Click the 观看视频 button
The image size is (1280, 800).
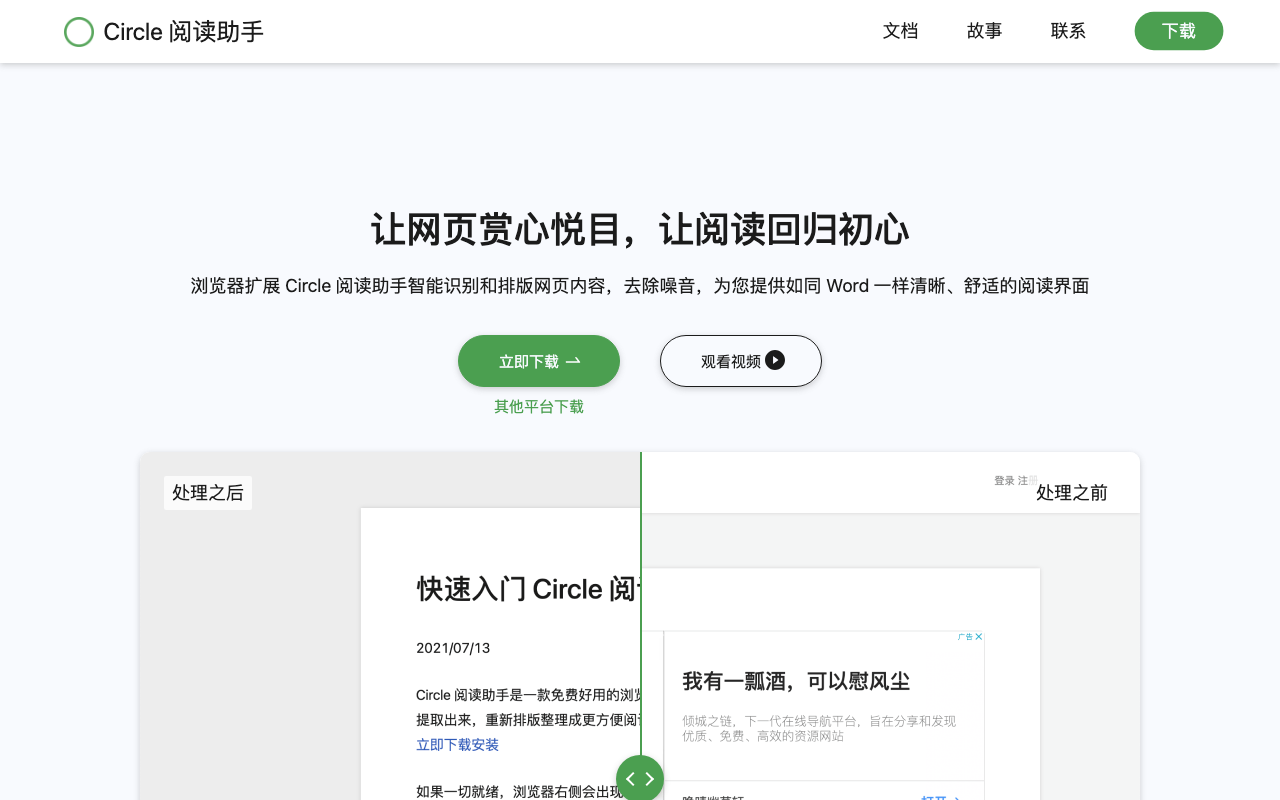click(741, 361)
